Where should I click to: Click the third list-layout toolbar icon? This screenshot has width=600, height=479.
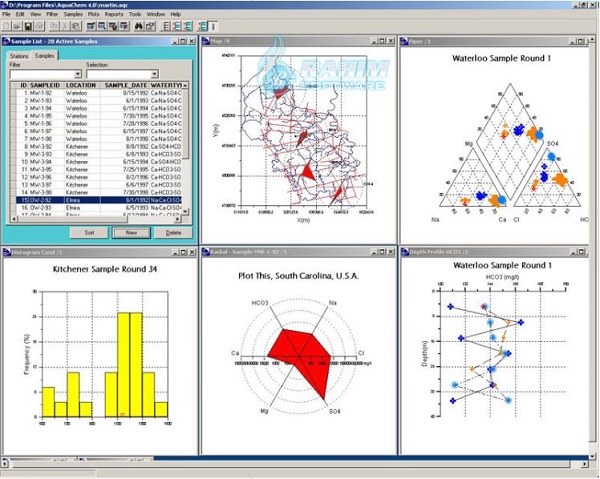point(188,26)
